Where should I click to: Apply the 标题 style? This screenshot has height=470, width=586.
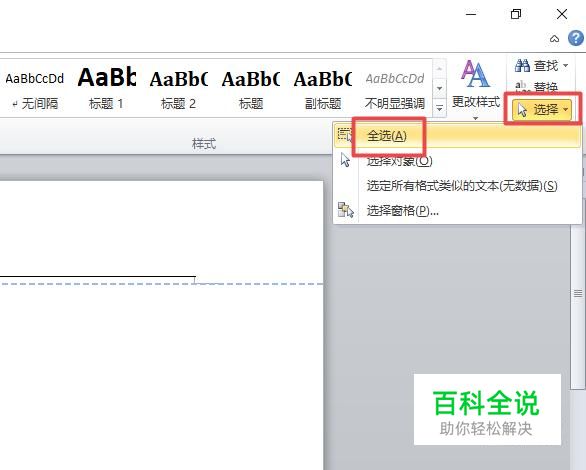[250, 89]
